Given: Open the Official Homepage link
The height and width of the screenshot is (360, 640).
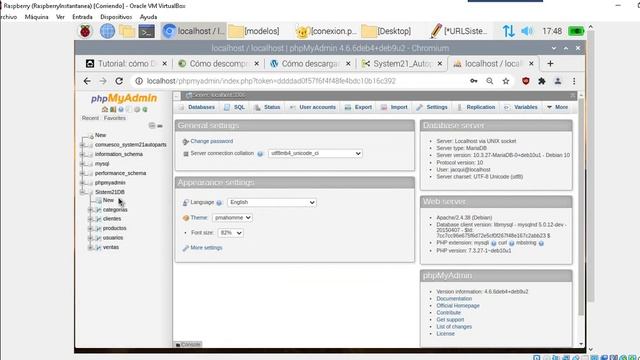Looking at the screenshot, I should pyautogui.click(x=458, y=306).
